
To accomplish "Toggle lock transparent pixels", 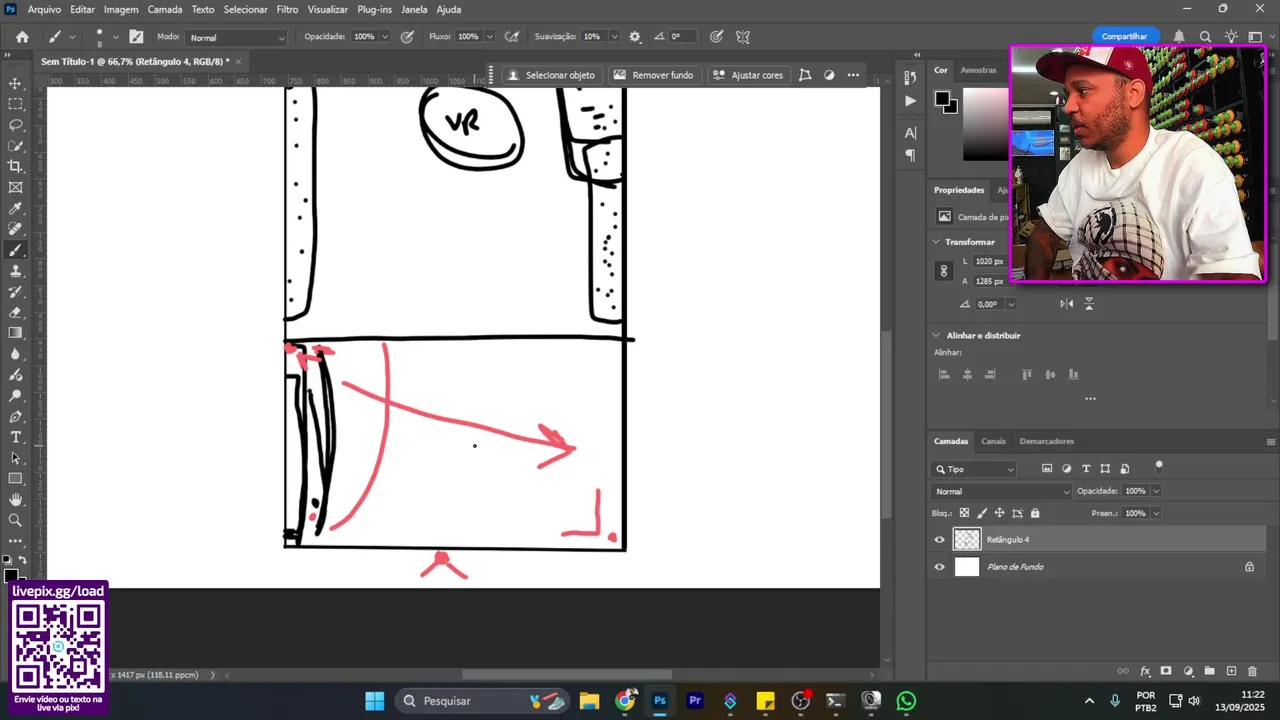I will [964, 513].
